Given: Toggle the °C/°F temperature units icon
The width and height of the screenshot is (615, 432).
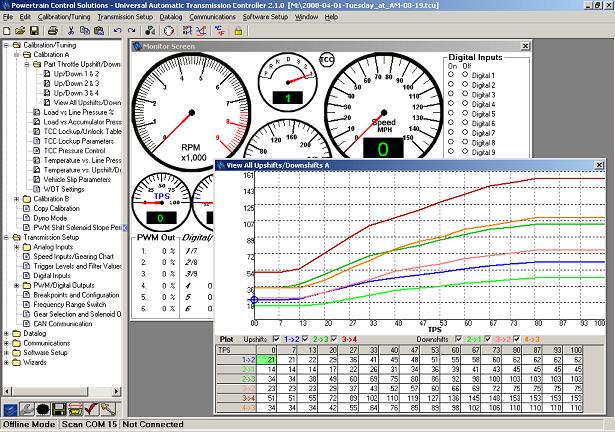Looking at the screenshot, I should click(x=220, y=31).
